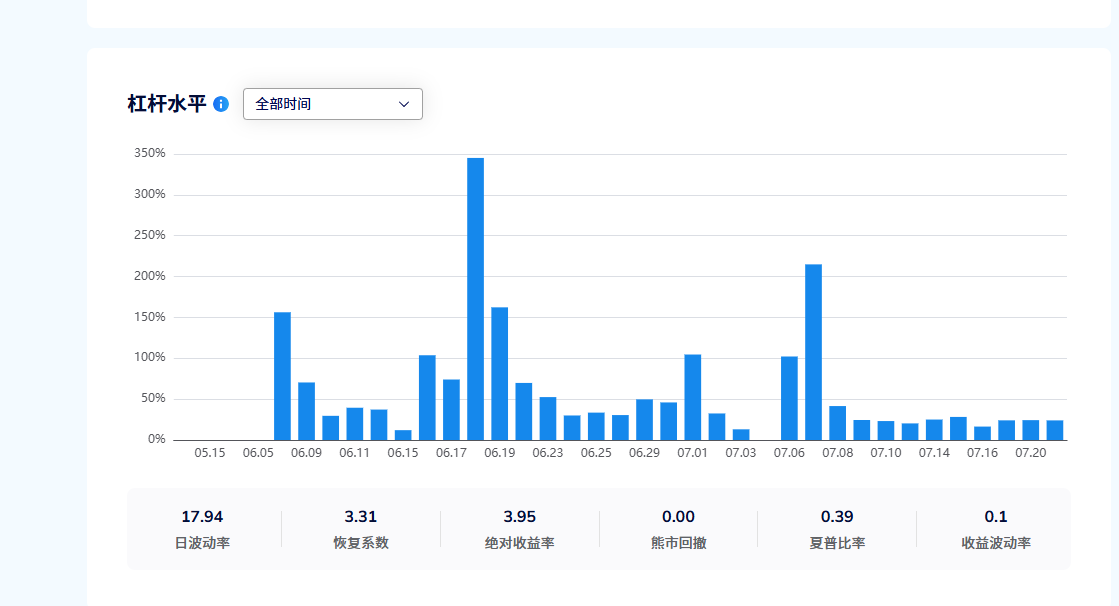This screenshot has width=1119, height=606.
Task: Click the 夏普比率 label
Action: pos(837,543)
